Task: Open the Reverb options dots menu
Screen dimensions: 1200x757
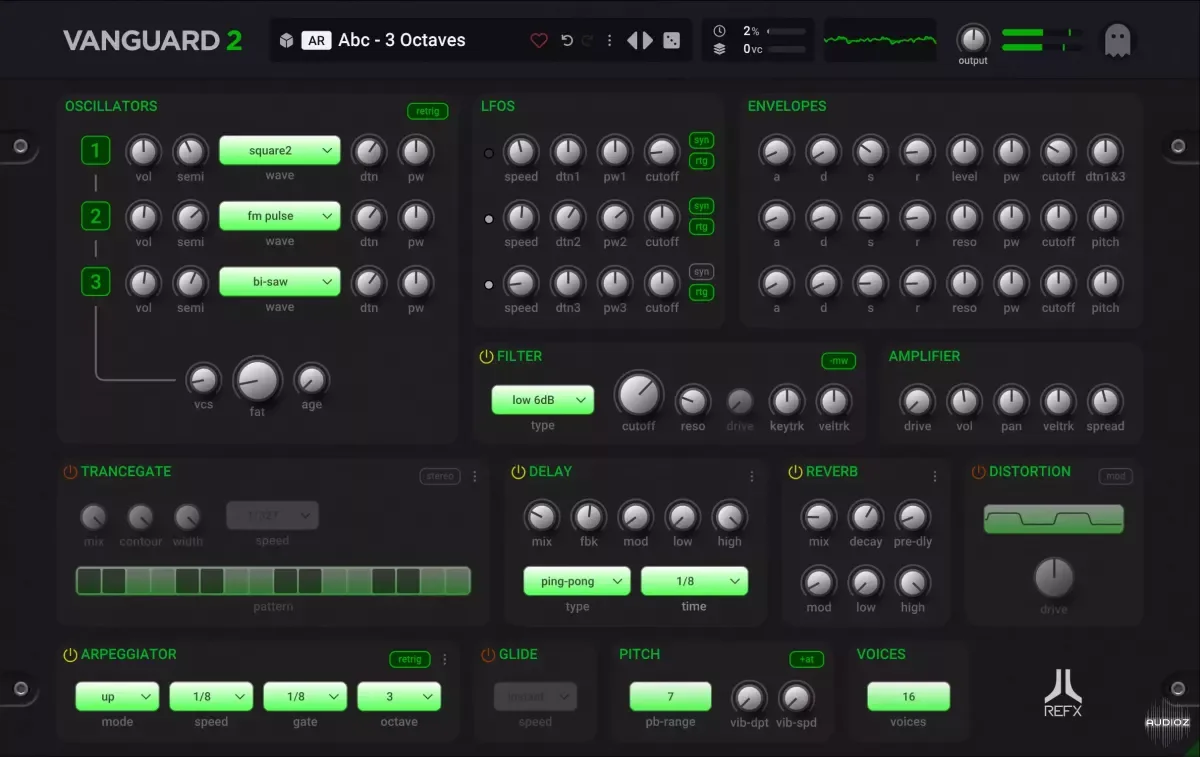Action: (x=935, y=477)
